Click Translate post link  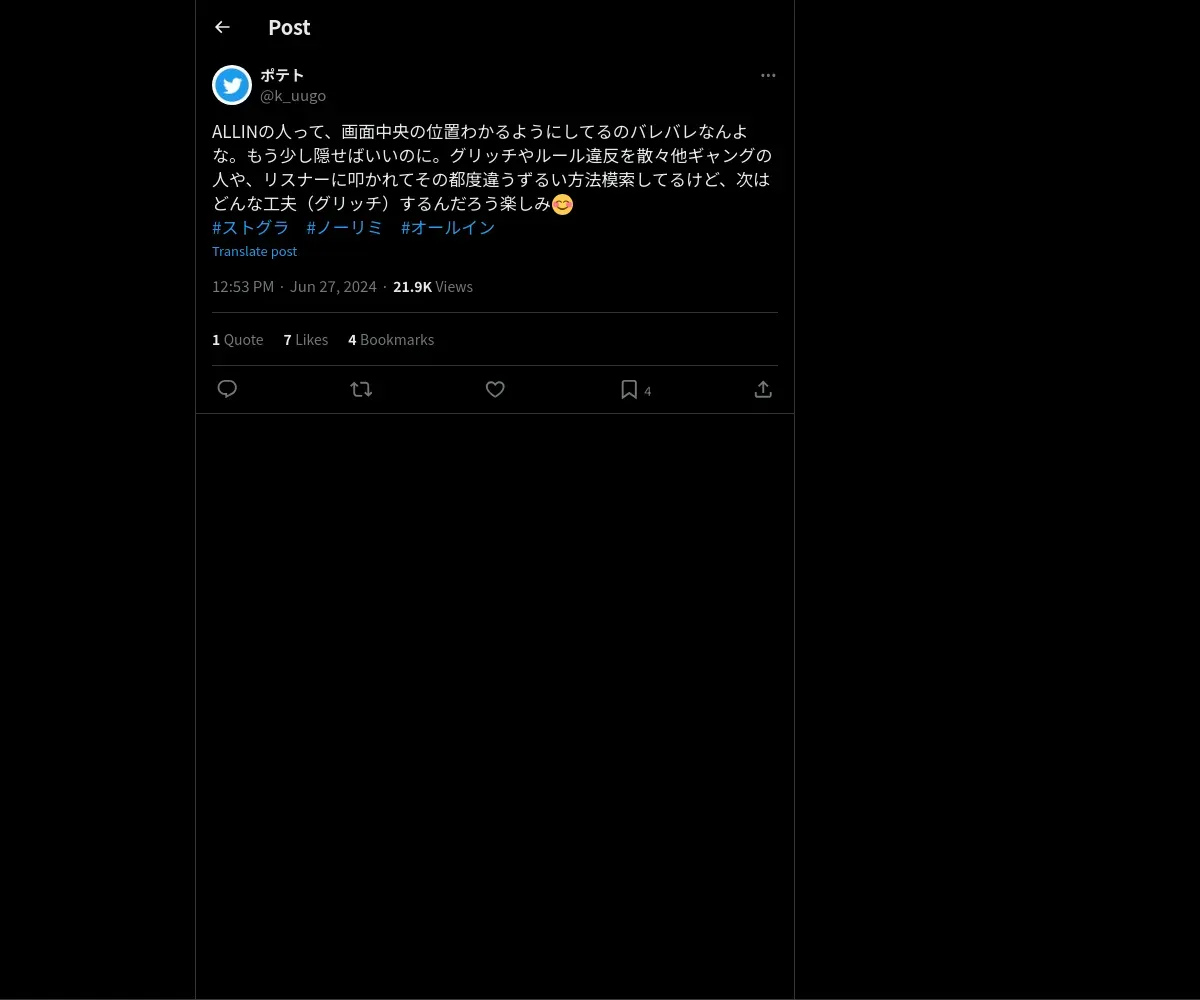254,251
